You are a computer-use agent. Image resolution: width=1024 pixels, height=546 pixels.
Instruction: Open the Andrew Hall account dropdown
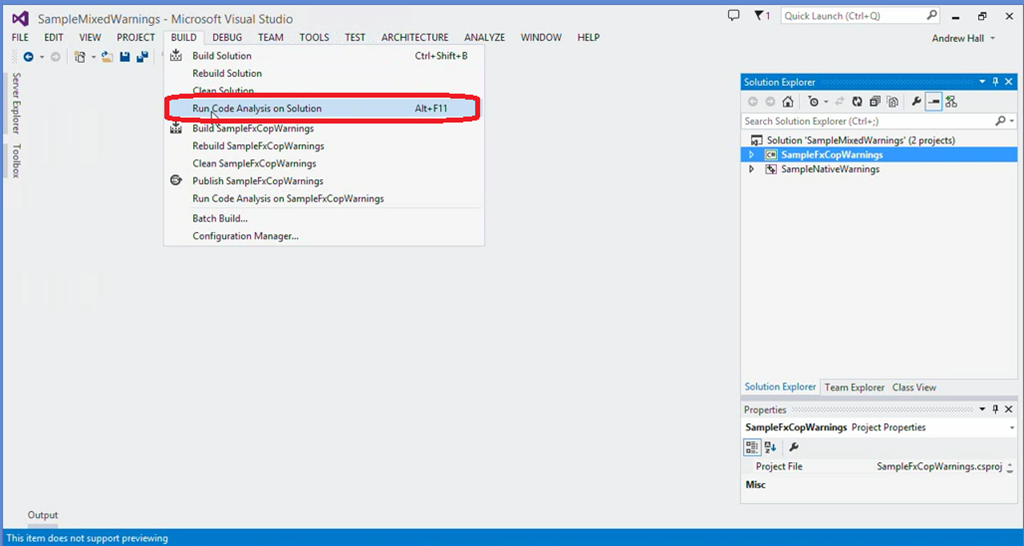point(993,38)
